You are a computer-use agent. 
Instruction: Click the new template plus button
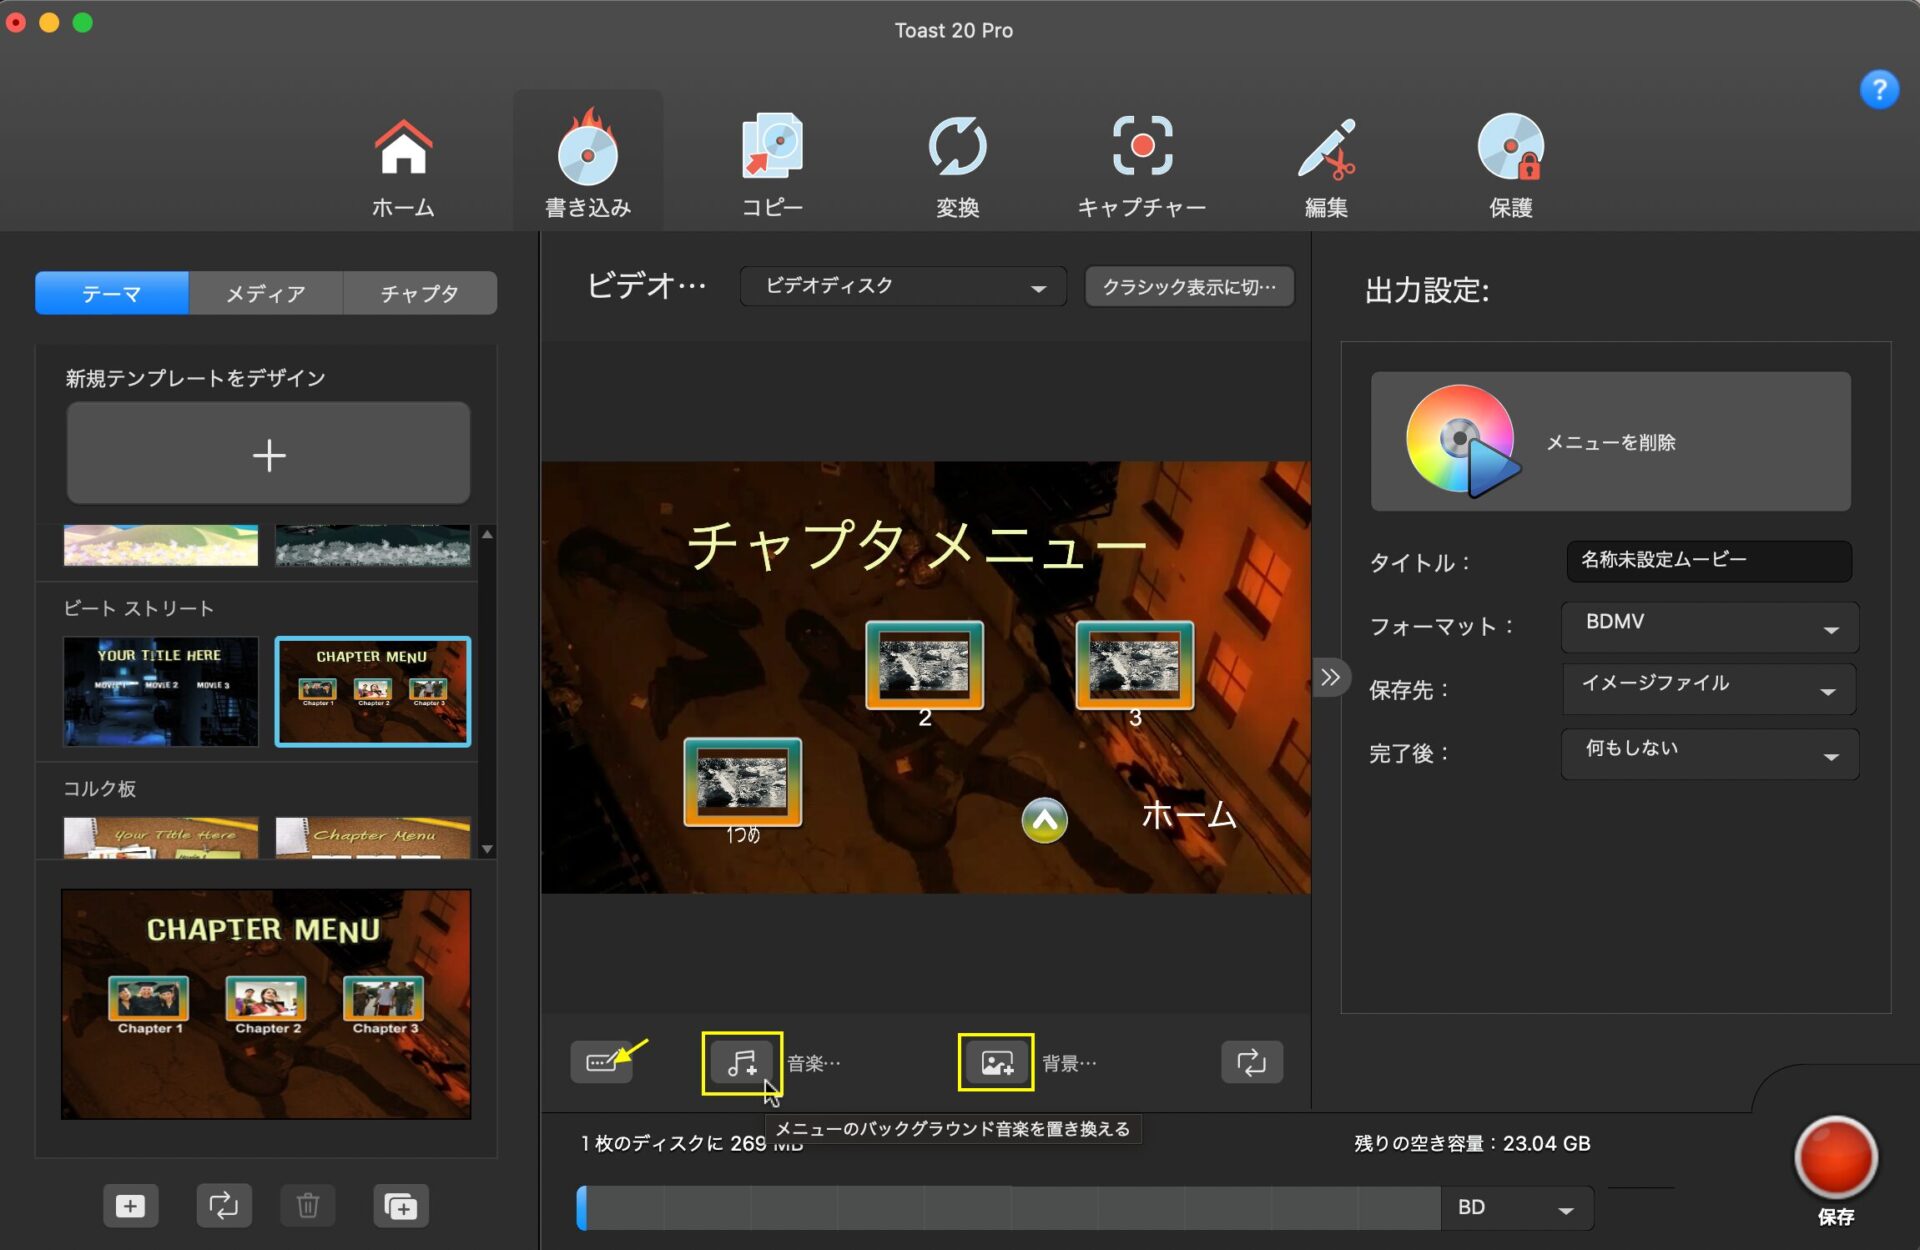tap(268, 454)
